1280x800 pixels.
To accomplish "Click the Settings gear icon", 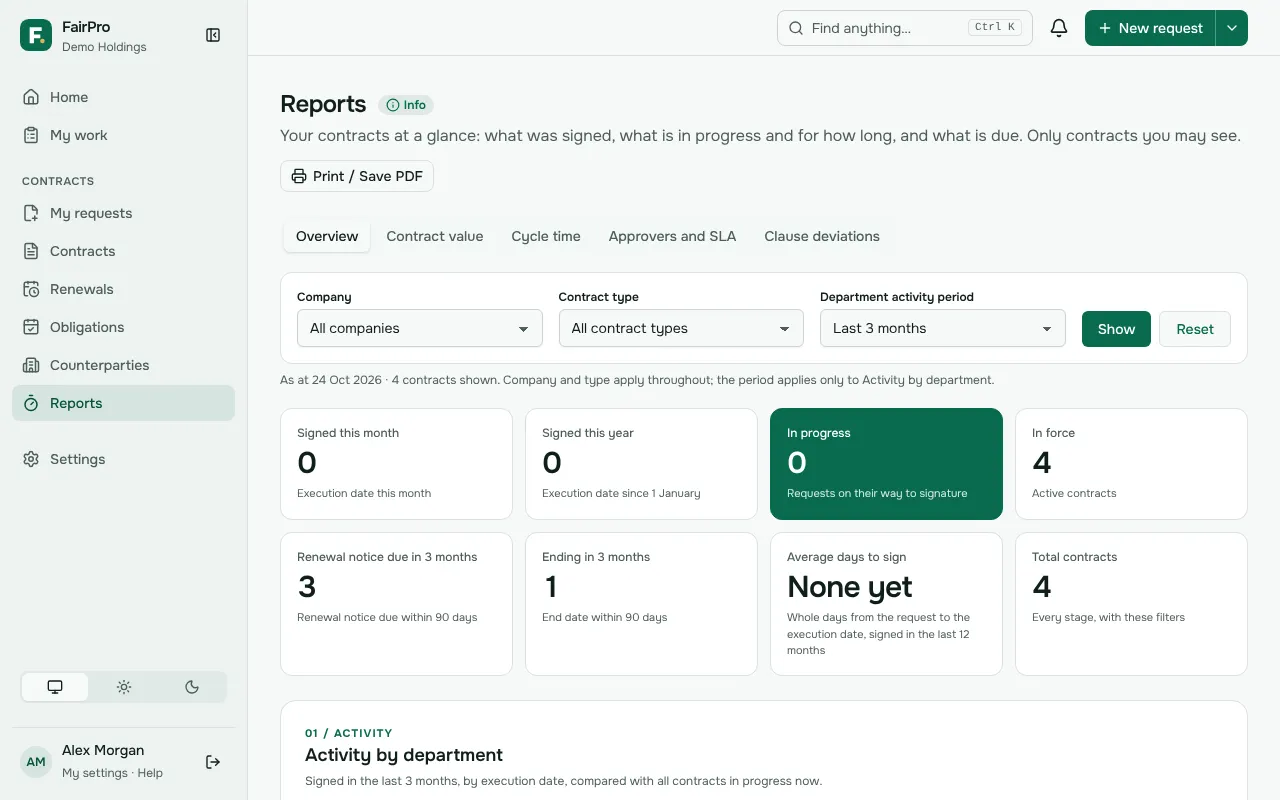I will point(31,459).
